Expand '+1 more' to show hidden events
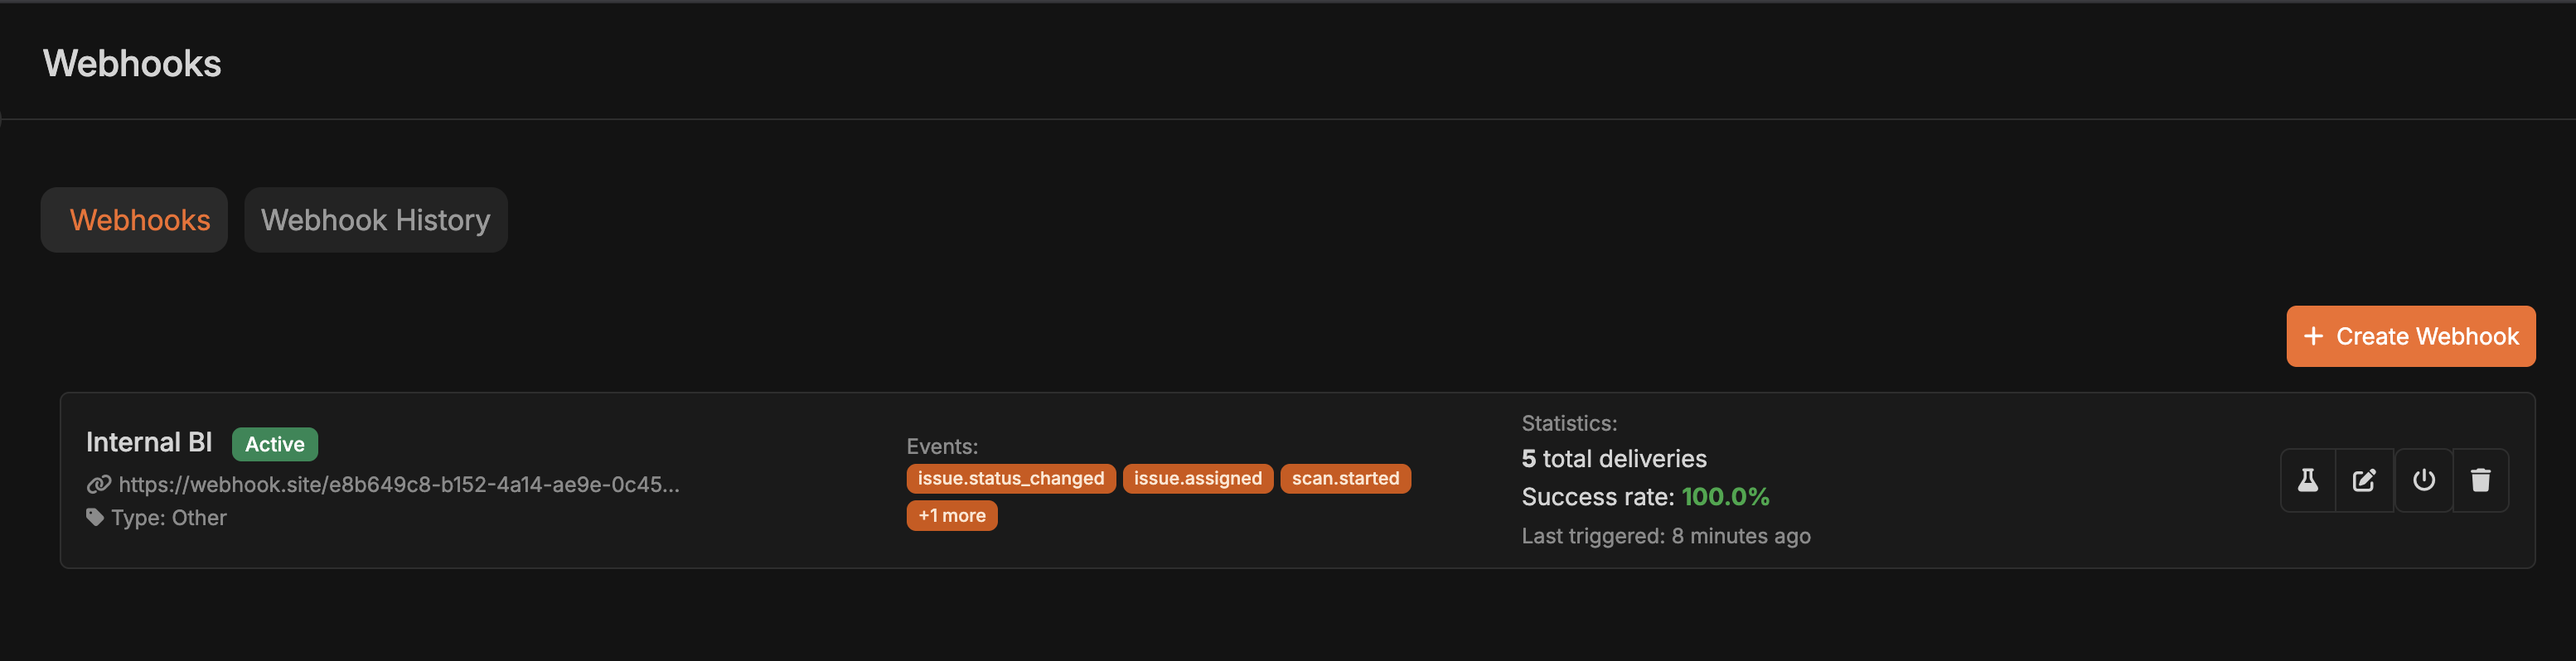The height and width of the screenshot is (661, 2576). point(951,515)
